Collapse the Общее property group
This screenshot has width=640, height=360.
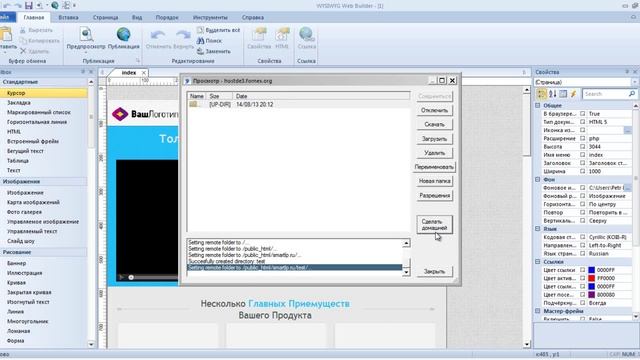[x=538, y=105]
